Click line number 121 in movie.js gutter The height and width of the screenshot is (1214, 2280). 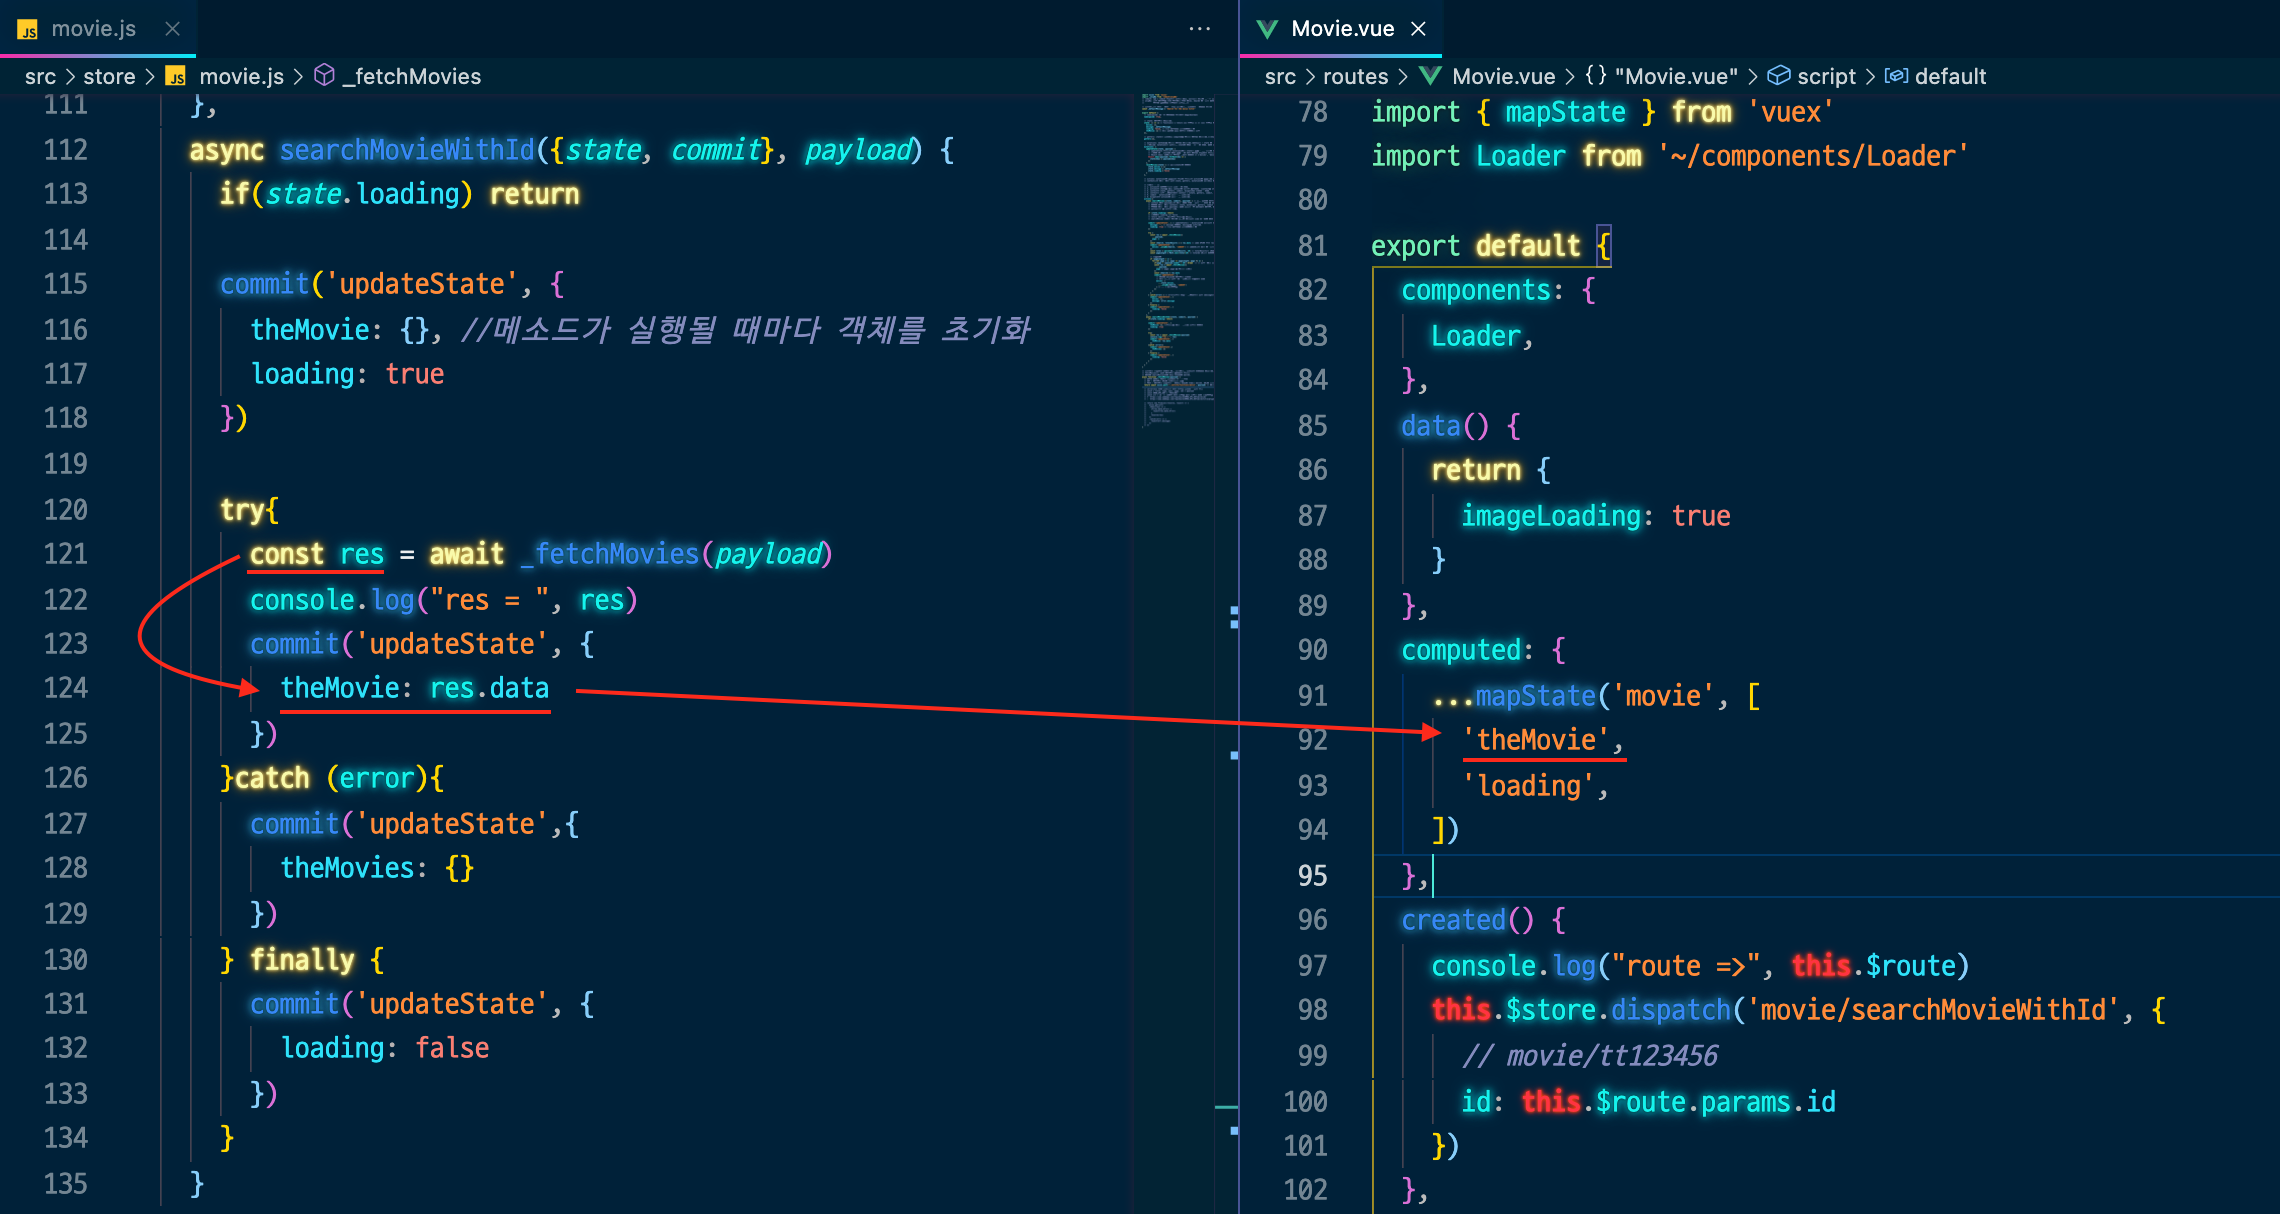[x=66, y=554]
